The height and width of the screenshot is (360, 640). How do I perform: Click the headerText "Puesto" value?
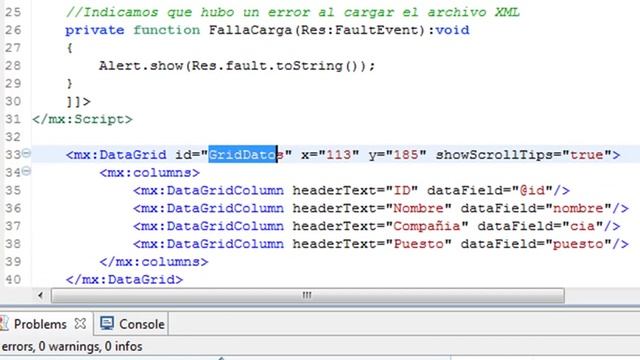(x=418, y=244)
